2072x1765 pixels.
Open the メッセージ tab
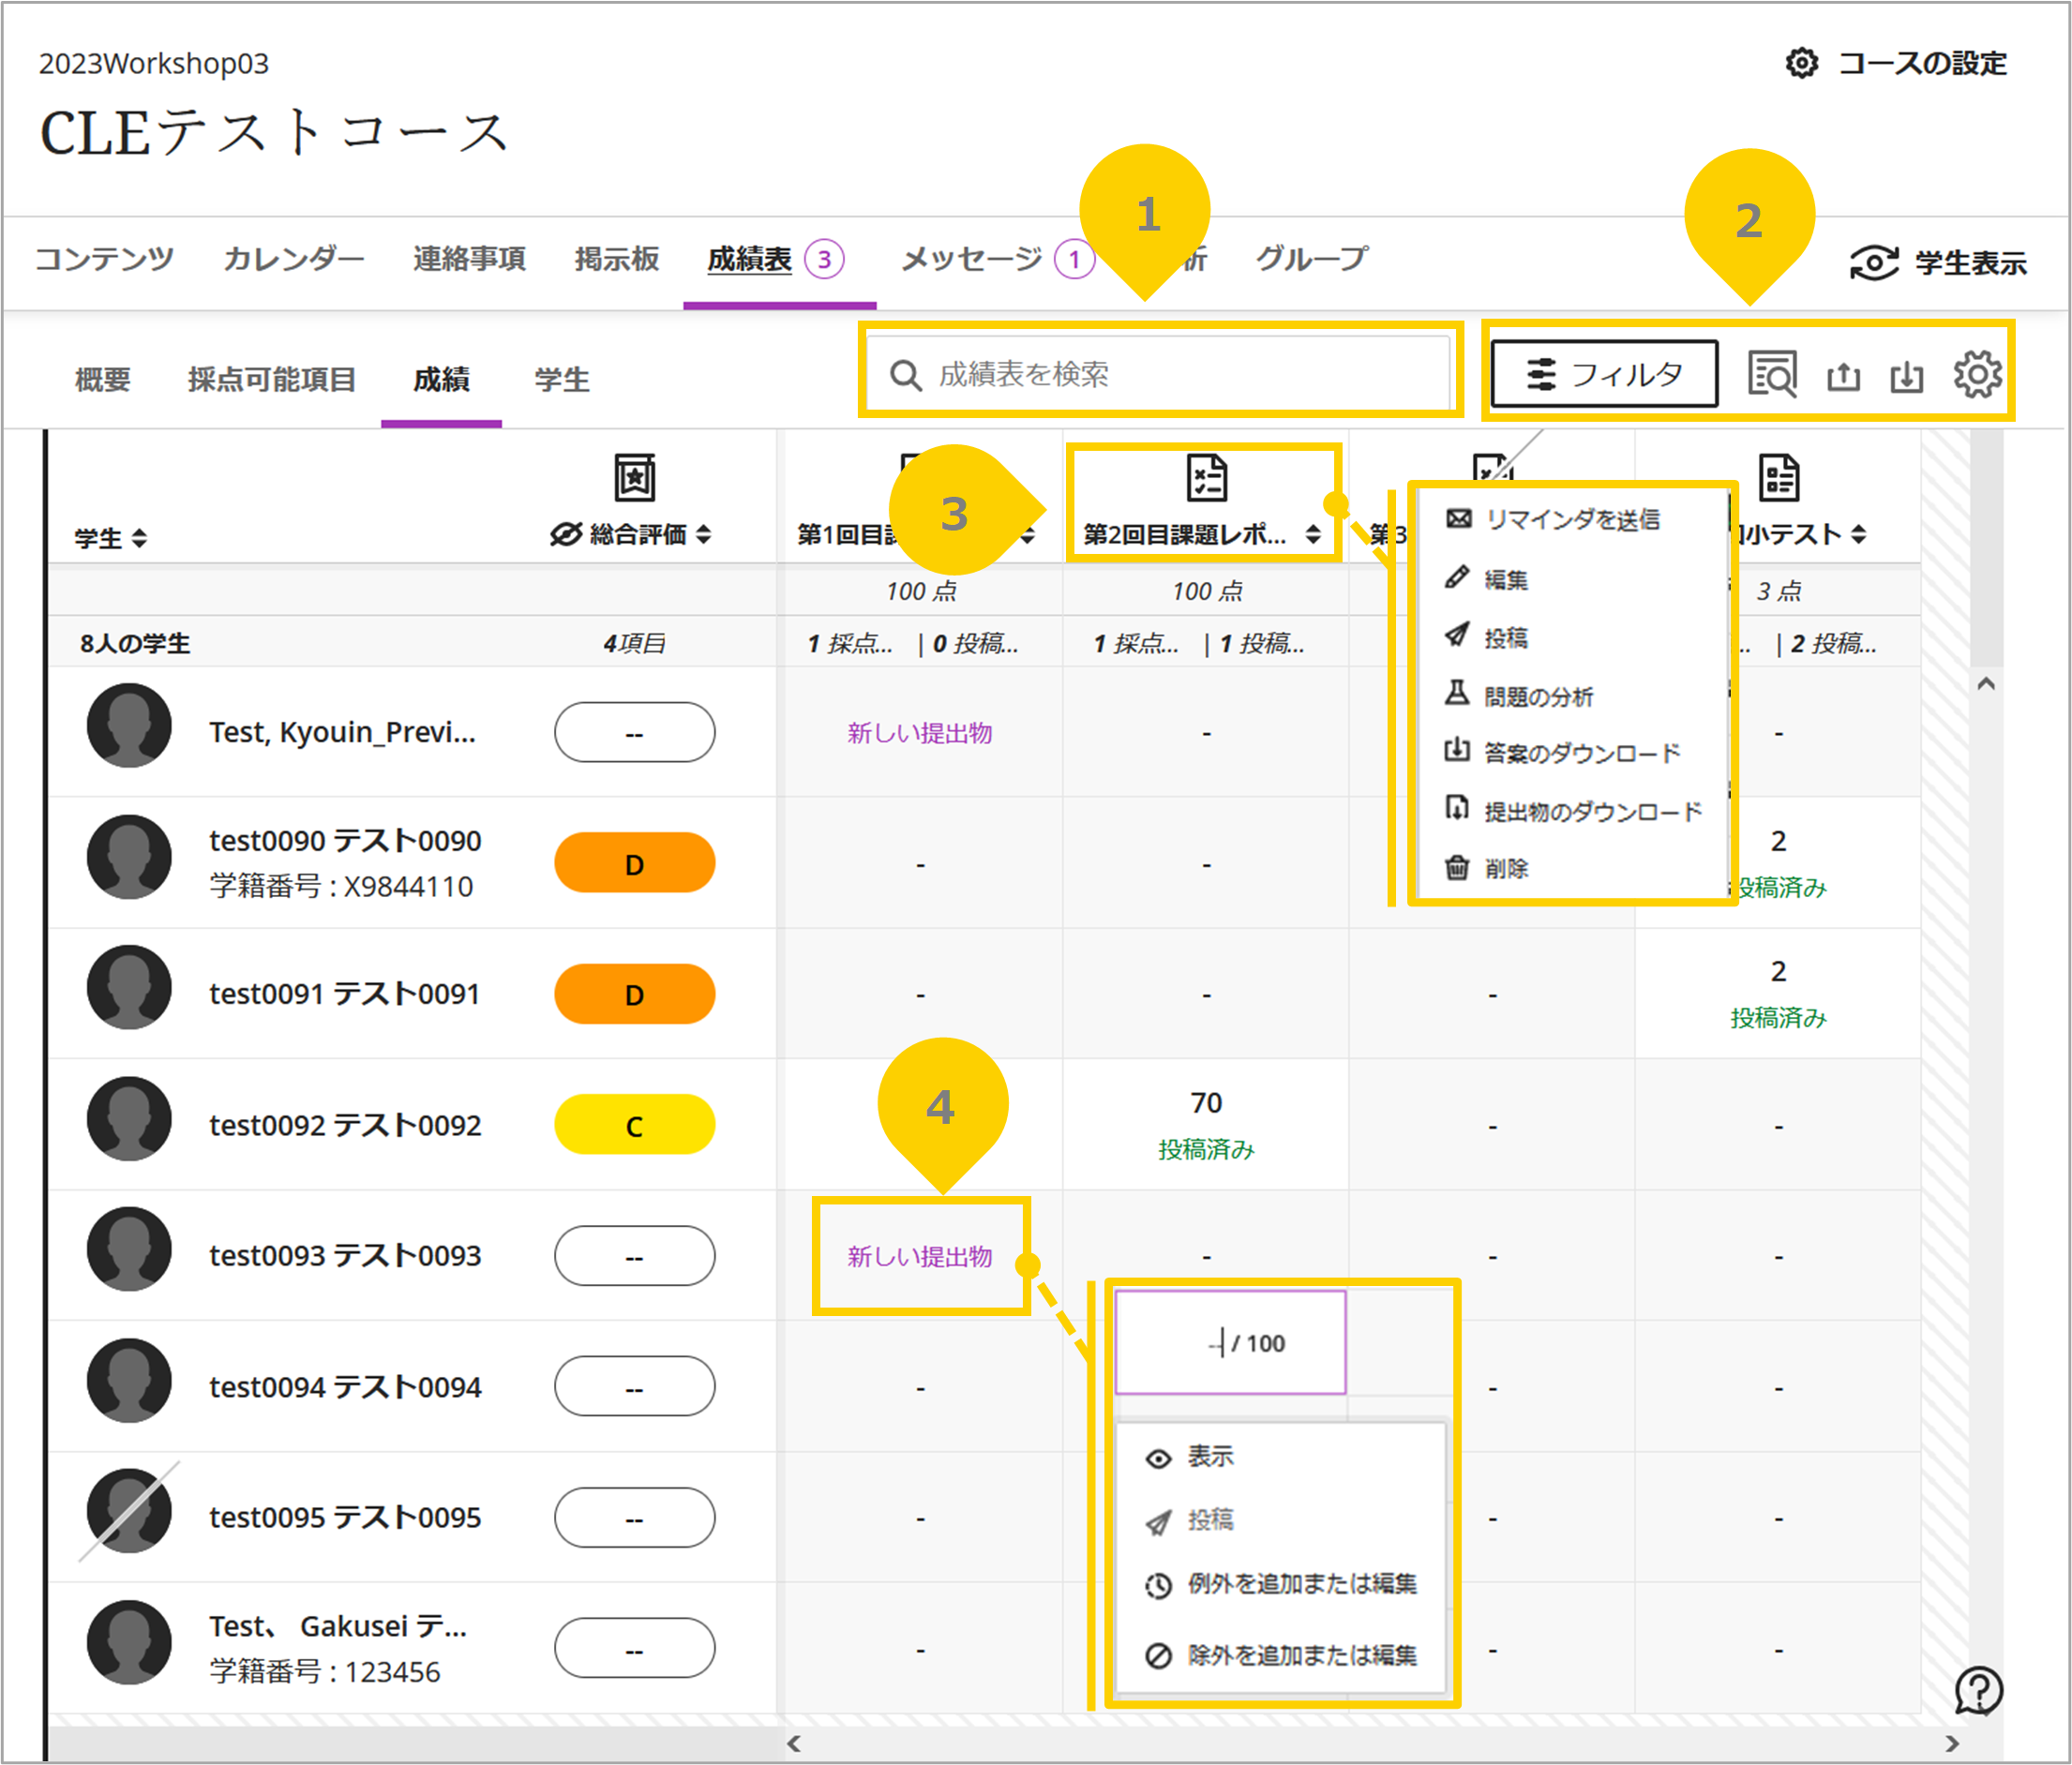[x=971, y=259]
